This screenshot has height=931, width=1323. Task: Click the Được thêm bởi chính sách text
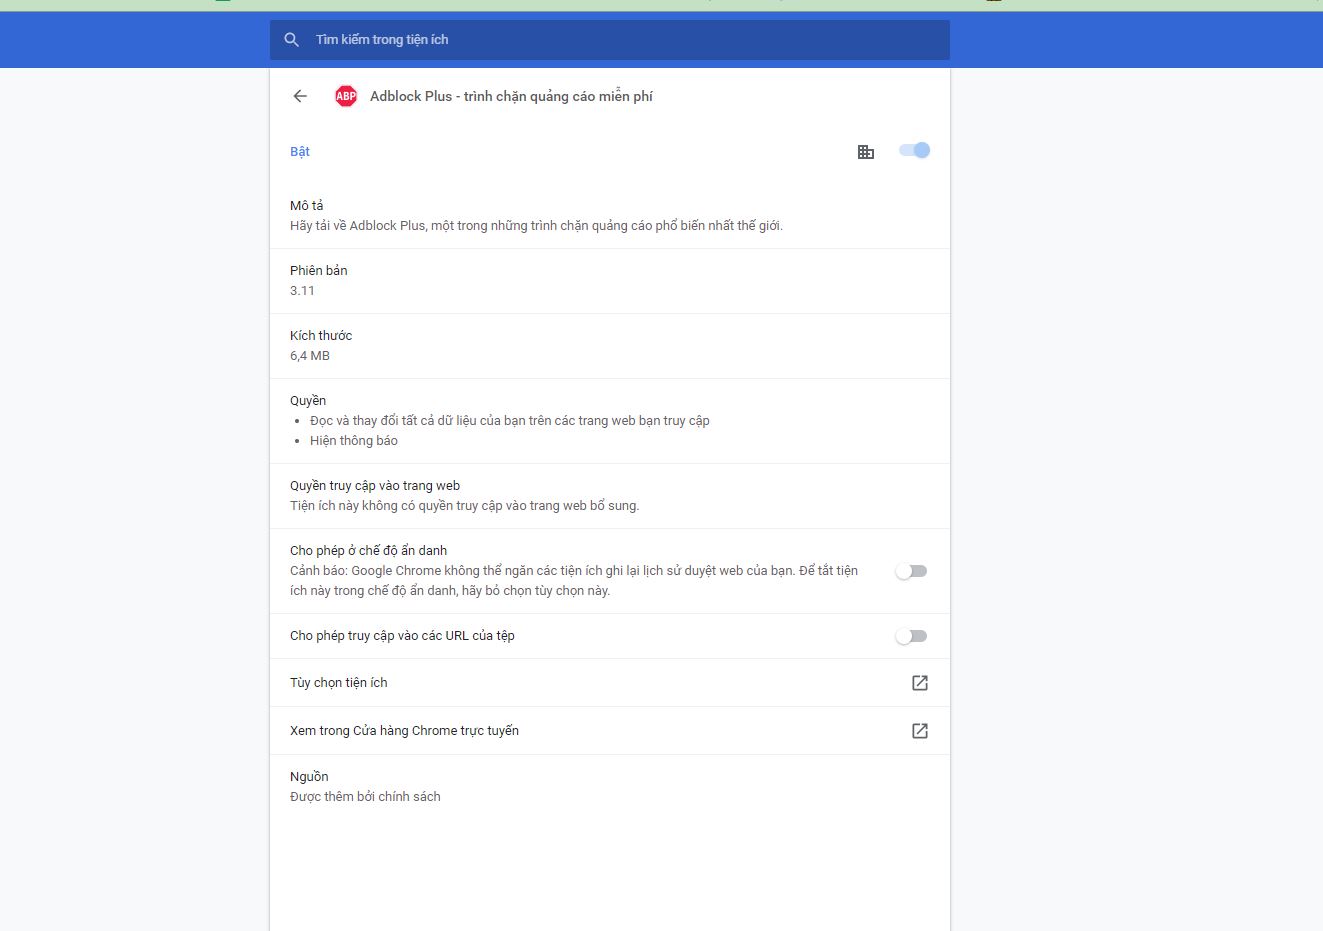coord(365,797)
